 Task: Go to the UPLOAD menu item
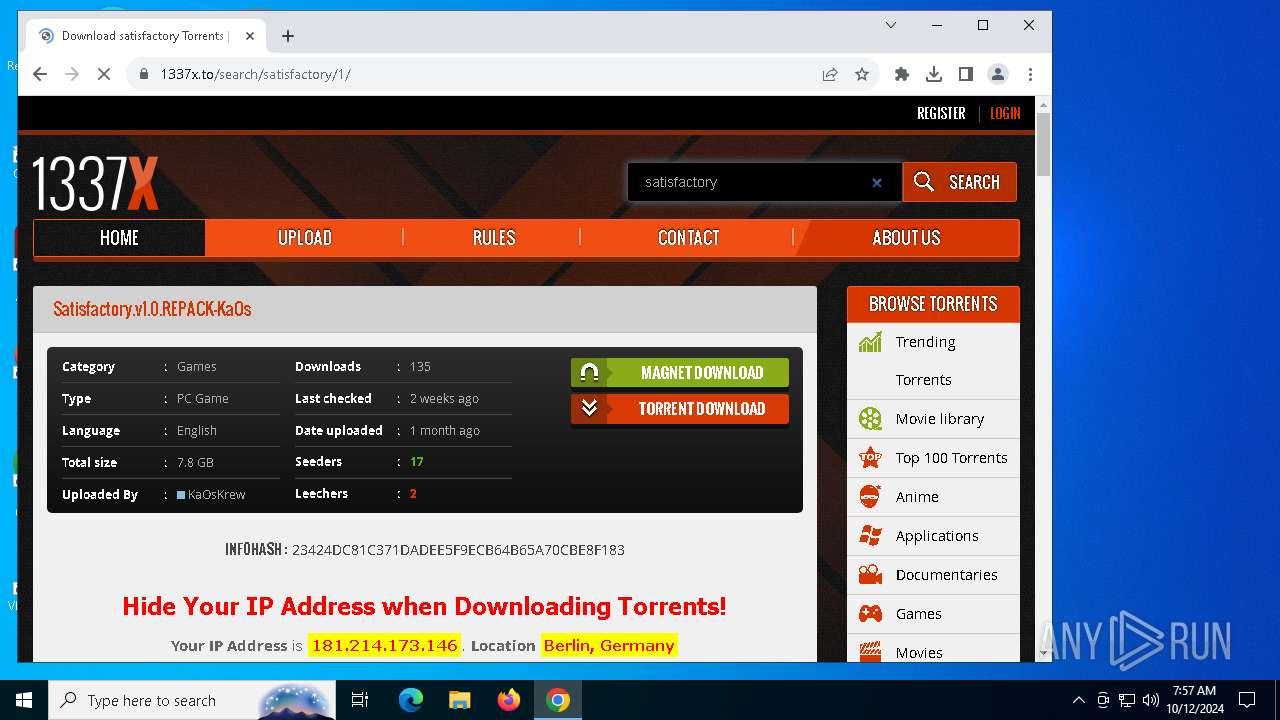305,238
